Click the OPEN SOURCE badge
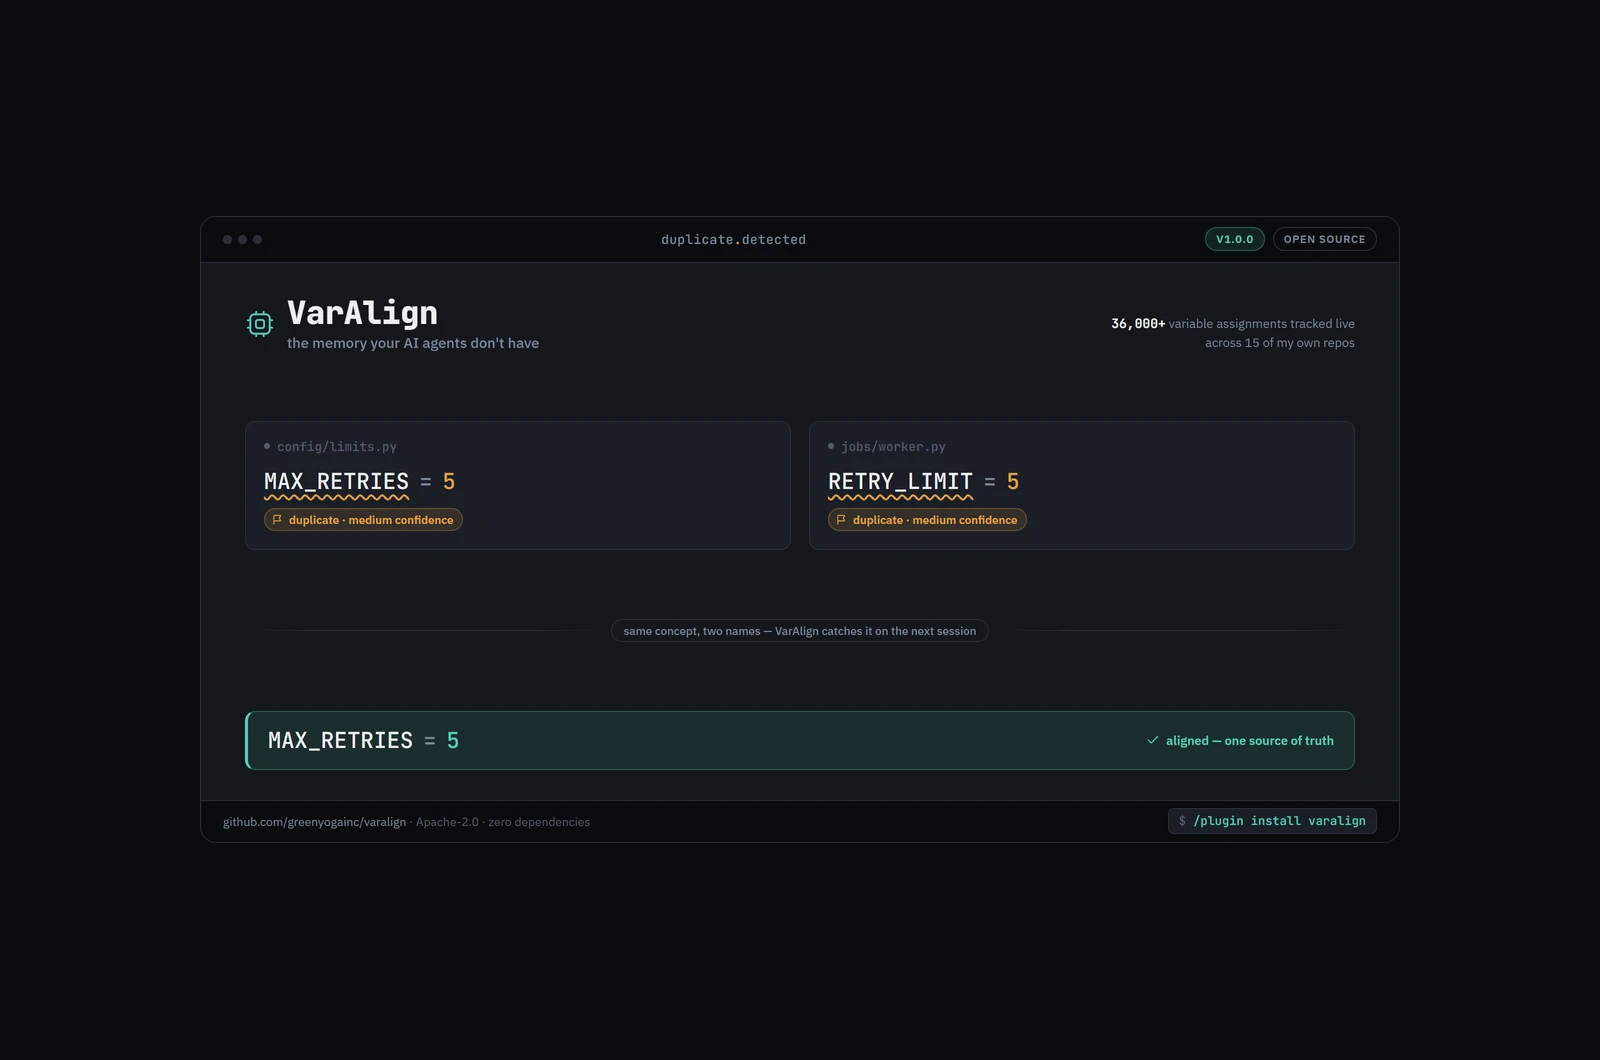 click(1325, 239)
